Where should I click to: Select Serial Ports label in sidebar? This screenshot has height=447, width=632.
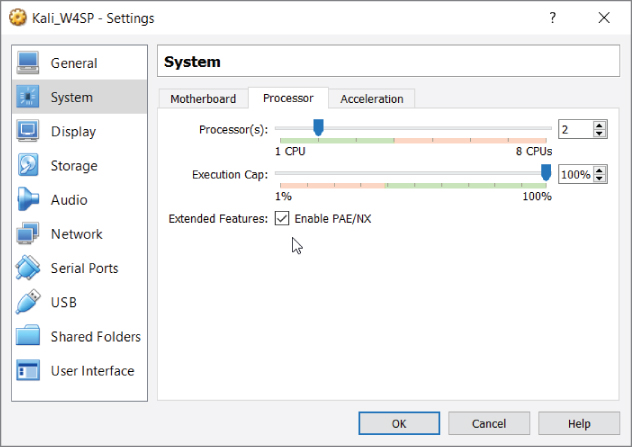pyautogui.click(x=85, y=268)
